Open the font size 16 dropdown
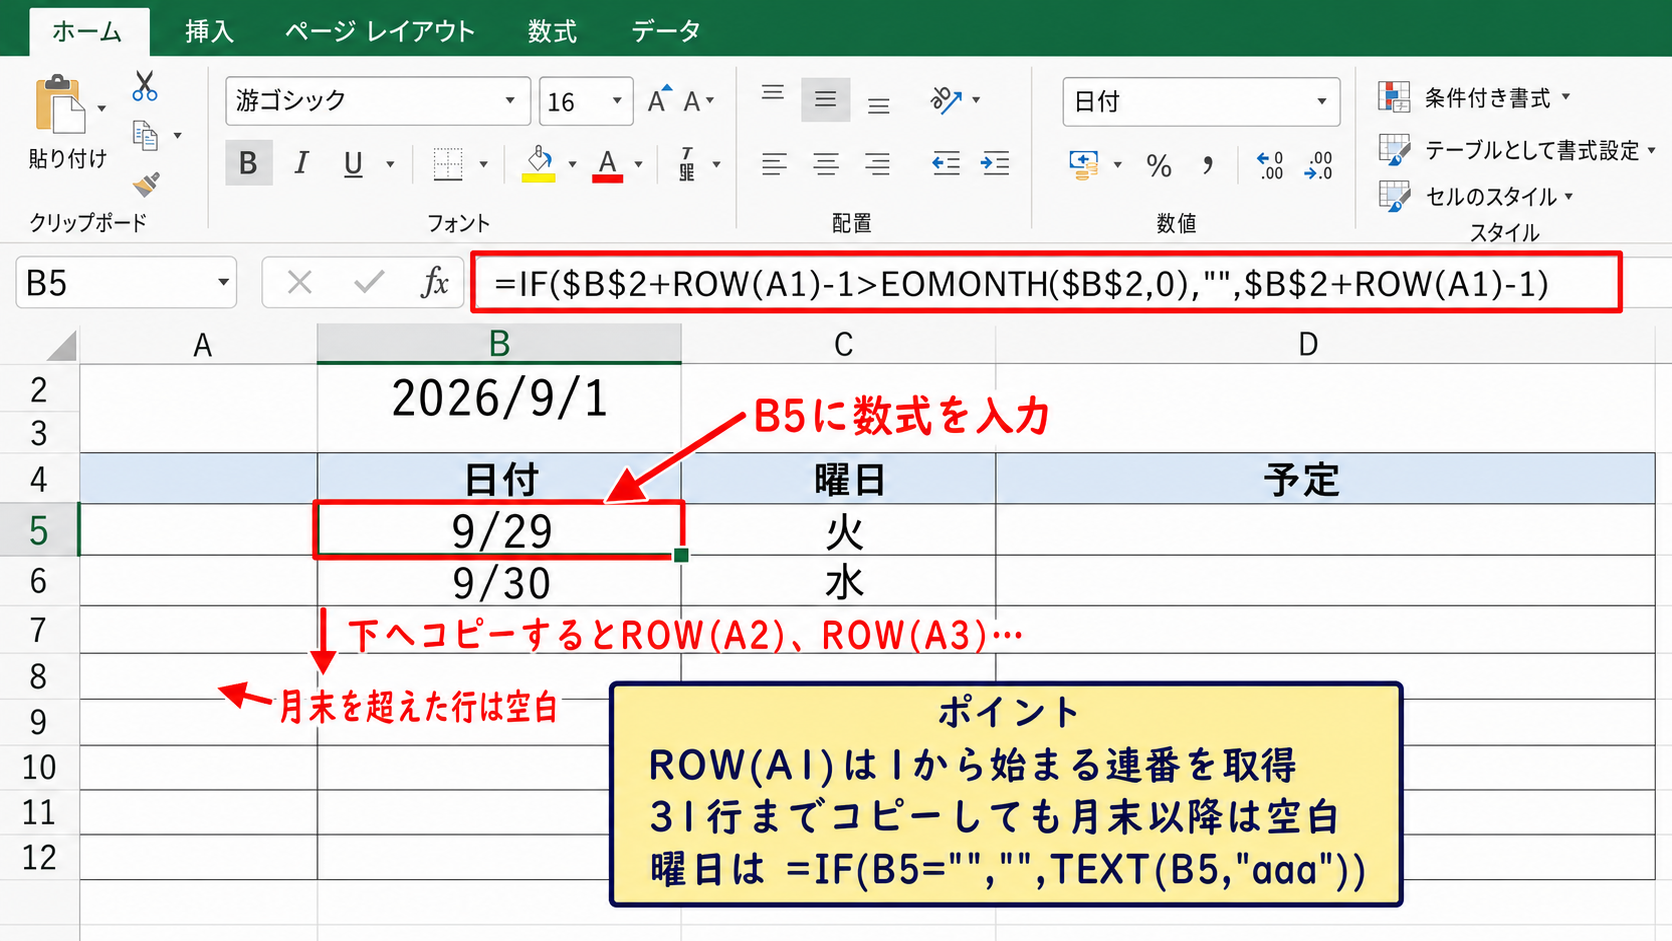This screenshot has height=941, width=1672. pyautogui.click(x=617, y=100)
